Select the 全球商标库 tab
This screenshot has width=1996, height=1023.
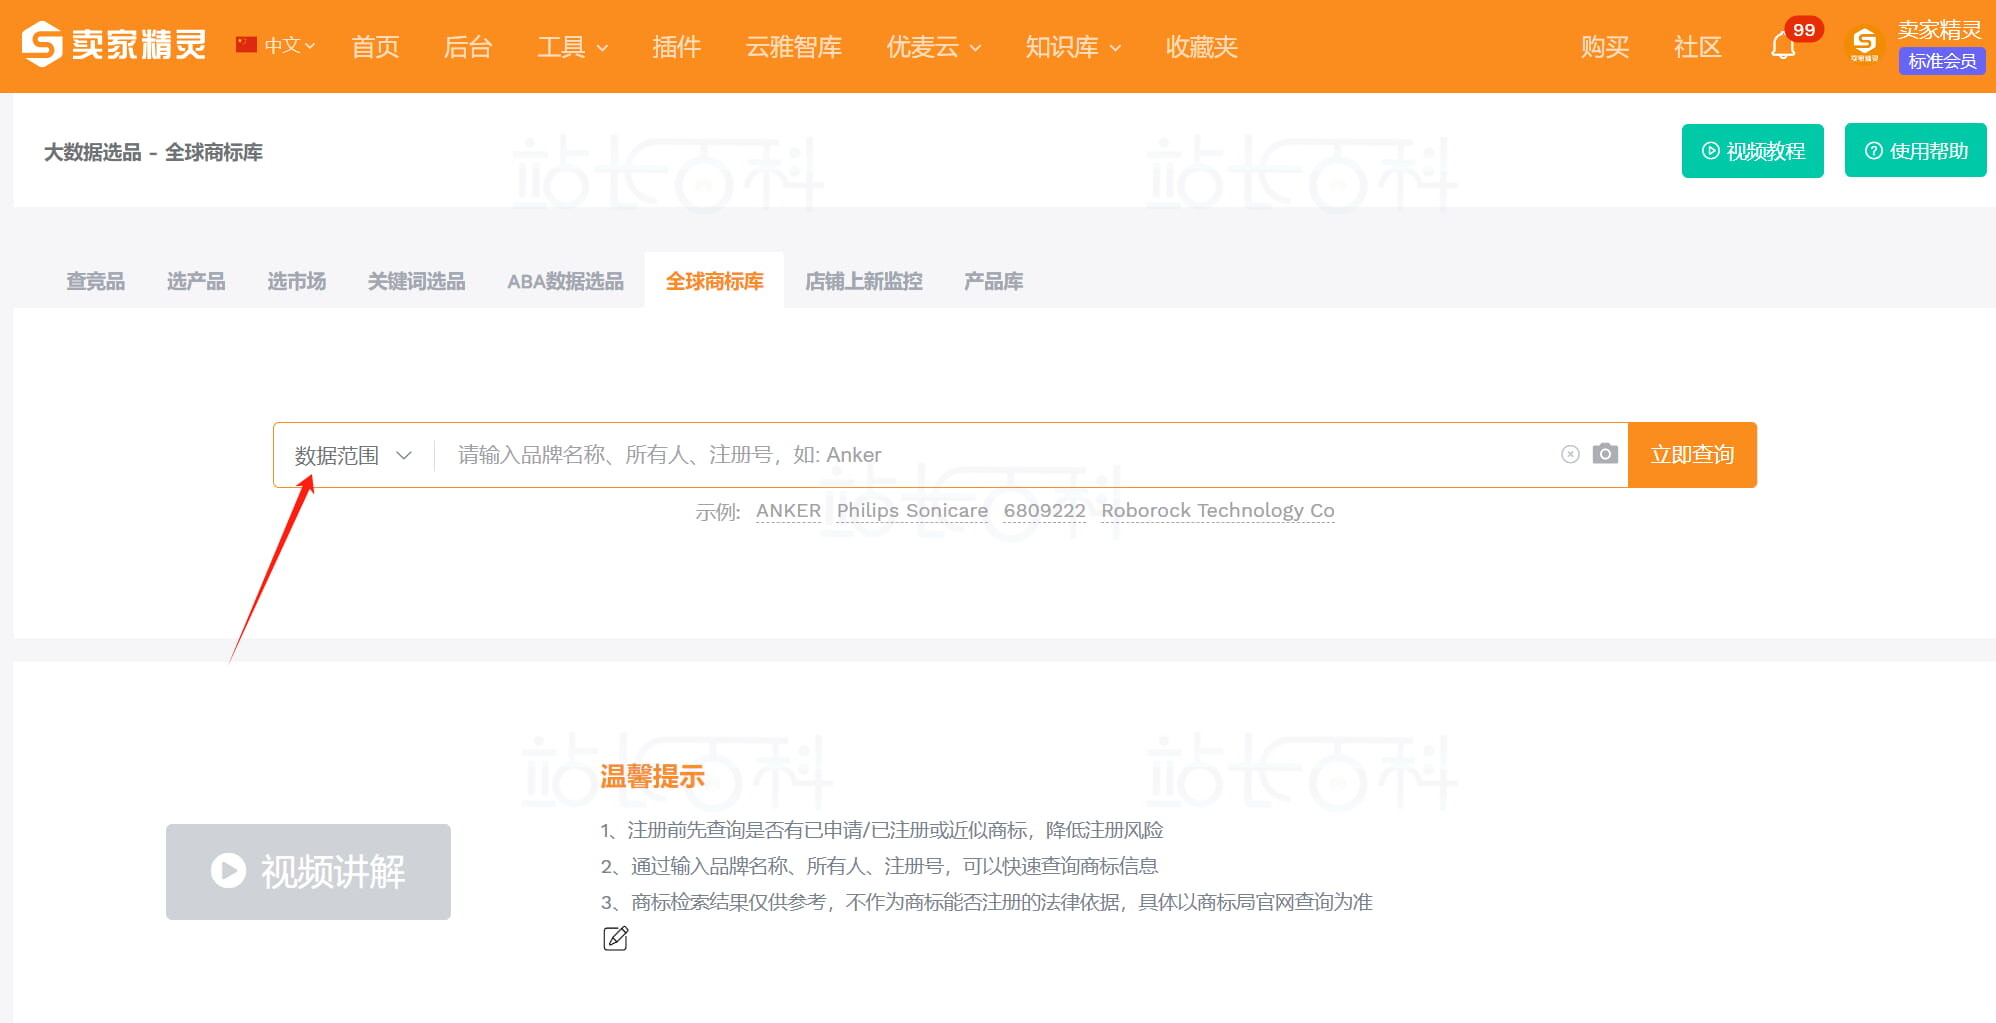[x=714, y=281]
